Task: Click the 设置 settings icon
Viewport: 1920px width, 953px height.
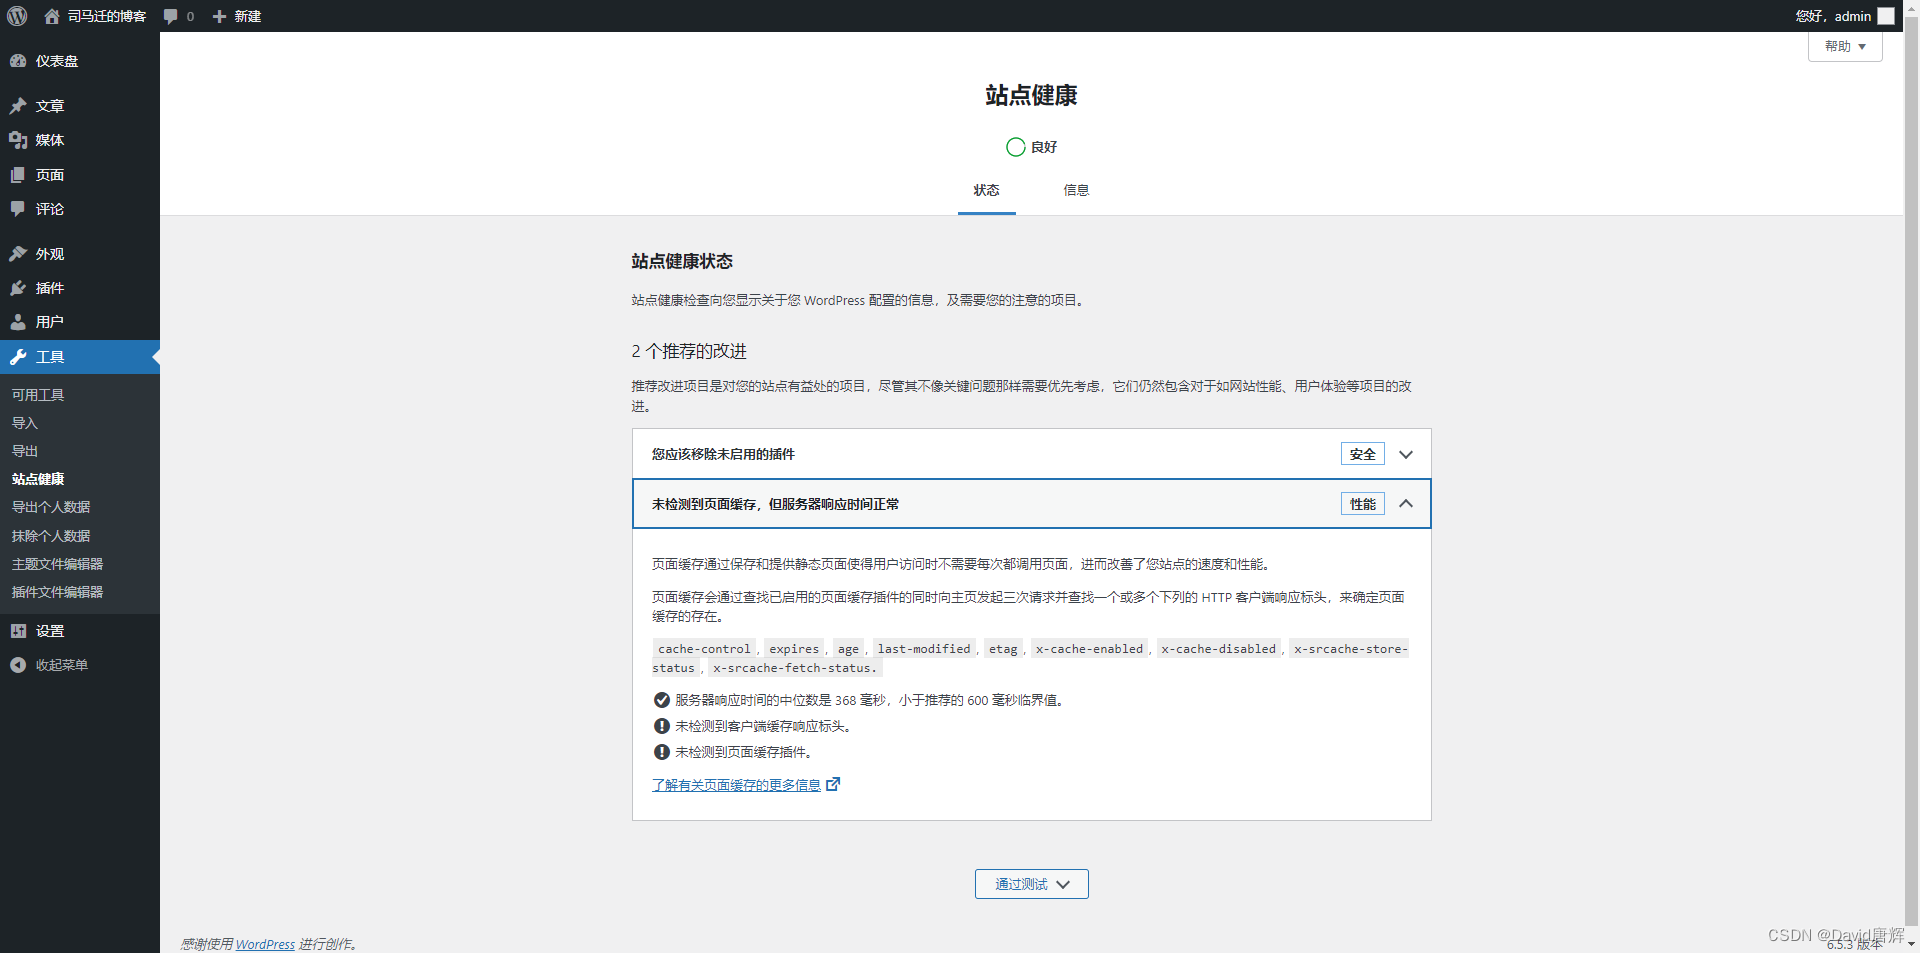Action: click(x=18, y=631)
